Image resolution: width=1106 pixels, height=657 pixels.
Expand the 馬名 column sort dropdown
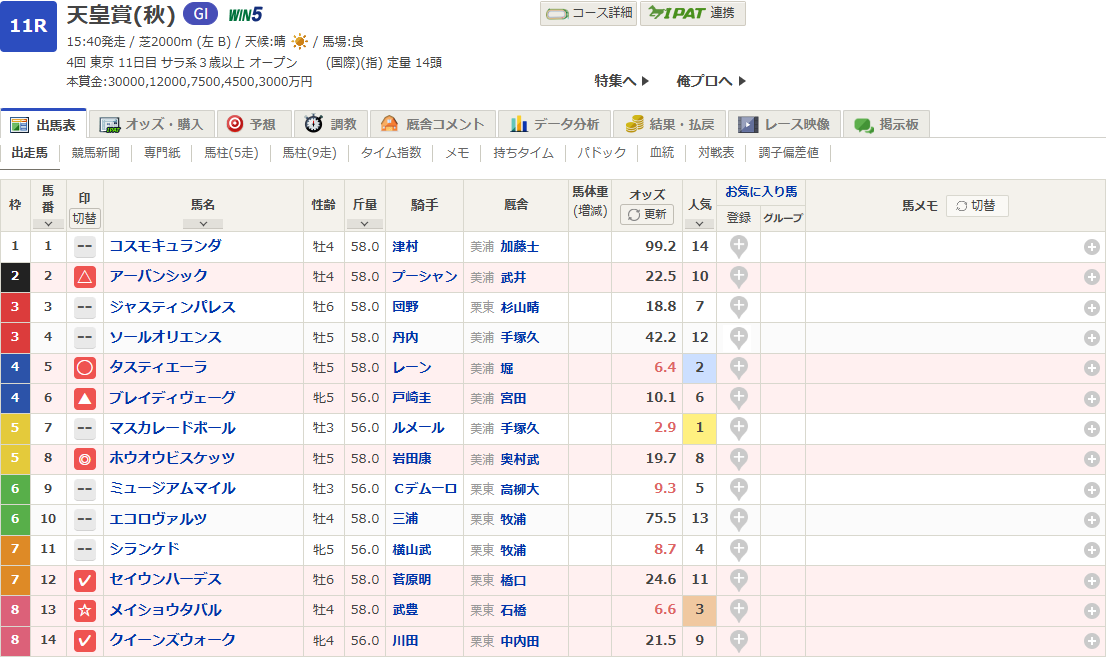(203, 224)
